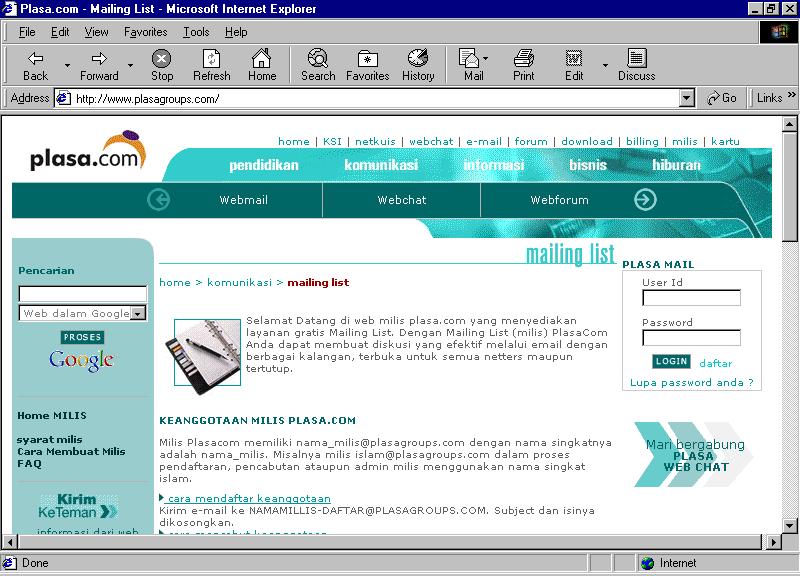Viewport: 800px width, 576px height.
Task: Open the Search toolbar button
Action: click(318, 65)
